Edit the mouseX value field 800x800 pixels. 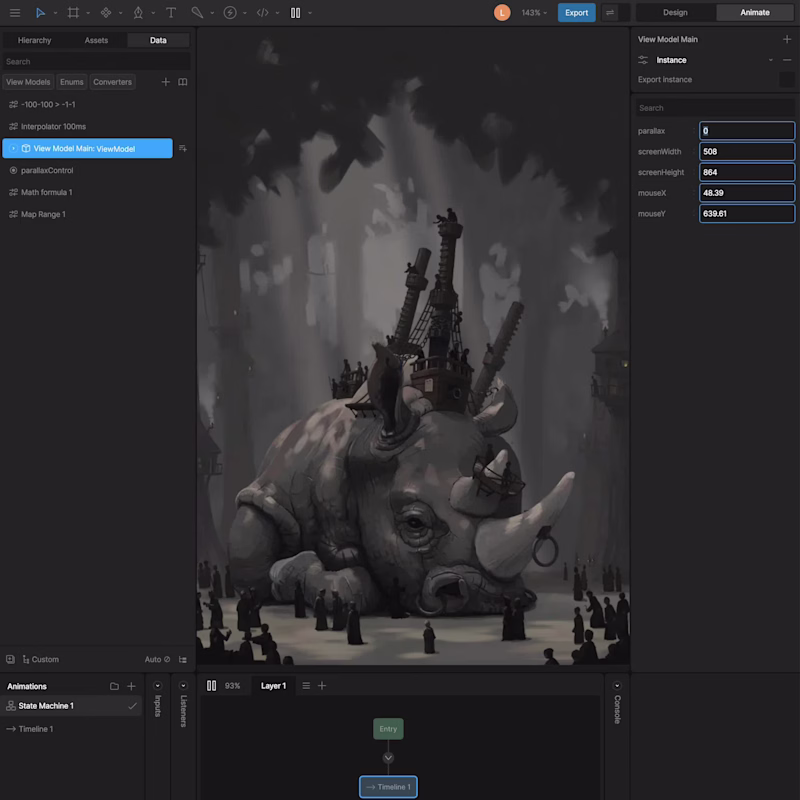point(745,192)
